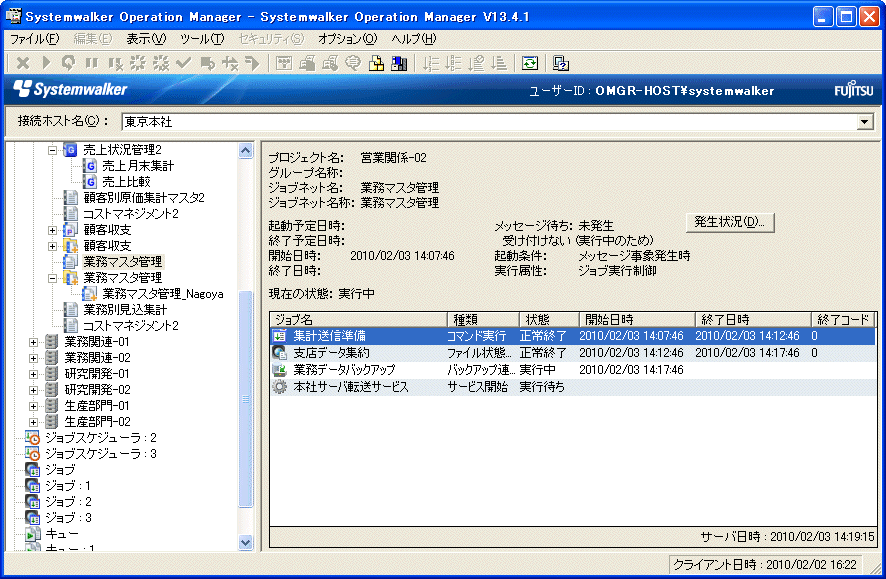
Task: Click the circular-arrow rerun toolbar icon
Action: tap(68, 63)
